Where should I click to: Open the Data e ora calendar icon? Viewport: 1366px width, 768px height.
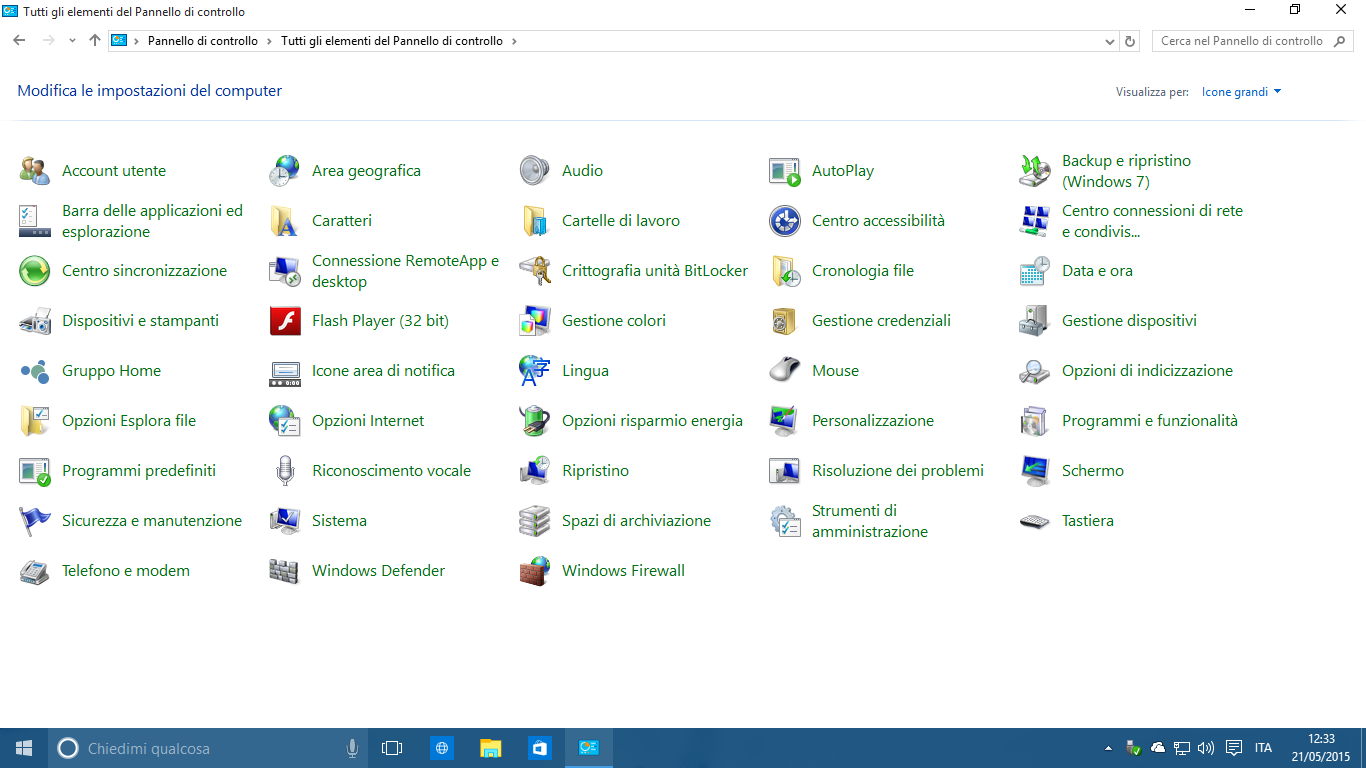1035,271
